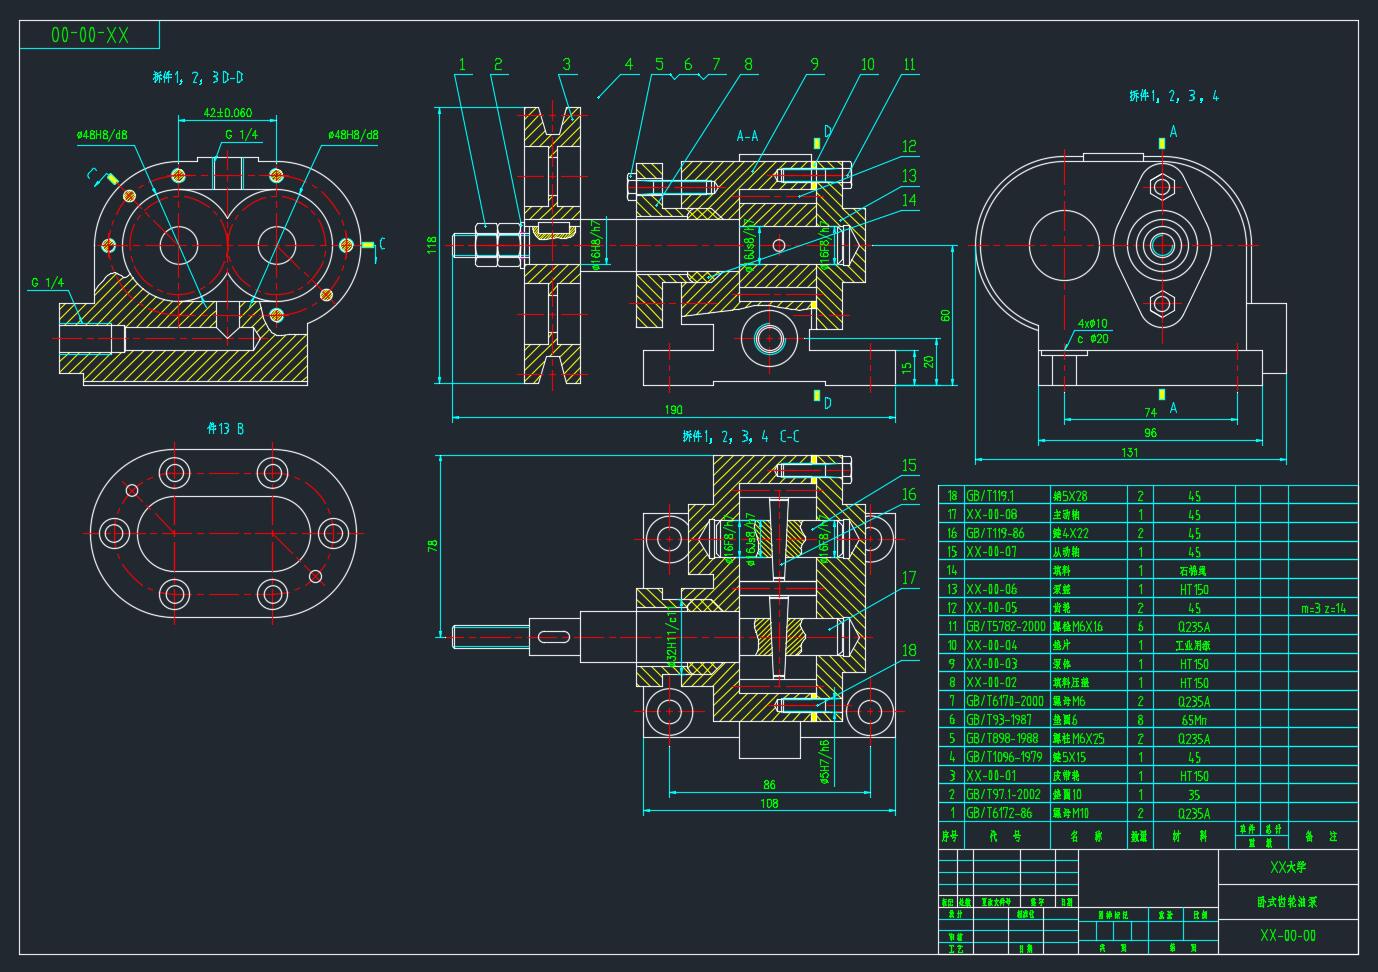Image resolution: width=1378 pixels, height=972 pixels.
Task: Click the 4xø10 hole callout
Action: point(1093,323)
